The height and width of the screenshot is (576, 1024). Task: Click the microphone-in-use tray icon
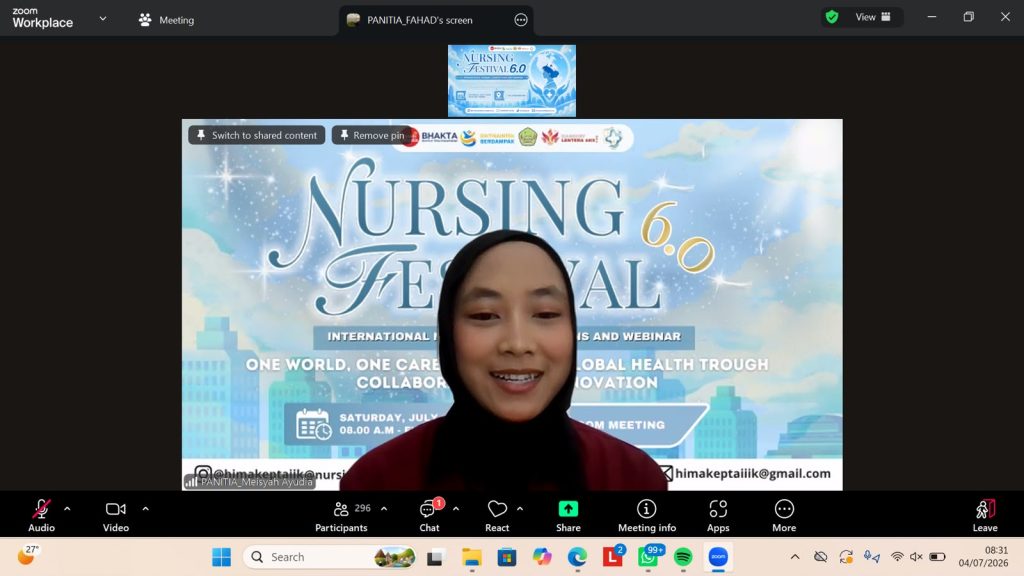tap(871, 557)
